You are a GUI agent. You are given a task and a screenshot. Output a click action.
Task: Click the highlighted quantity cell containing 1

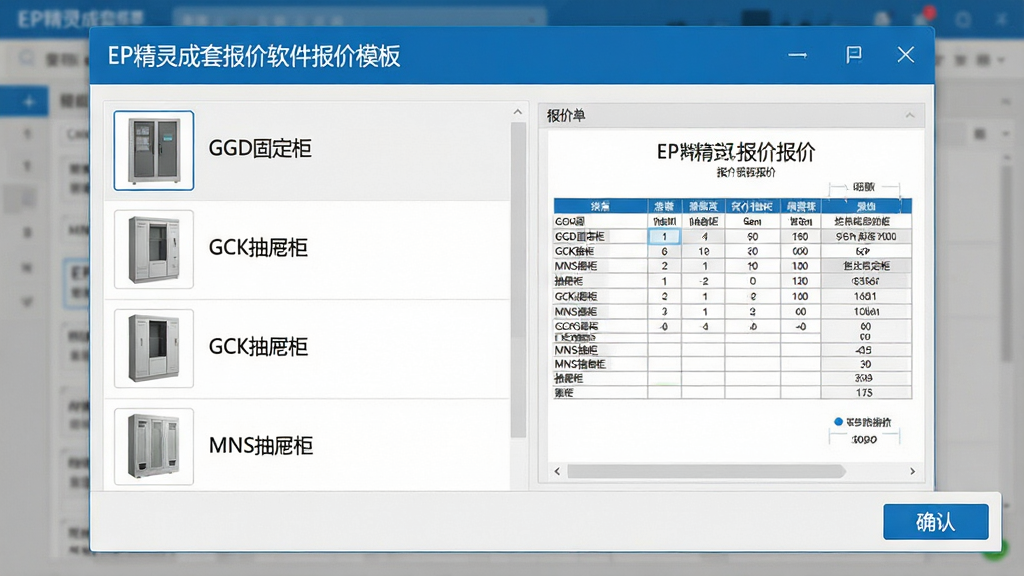tap(664, 236)
